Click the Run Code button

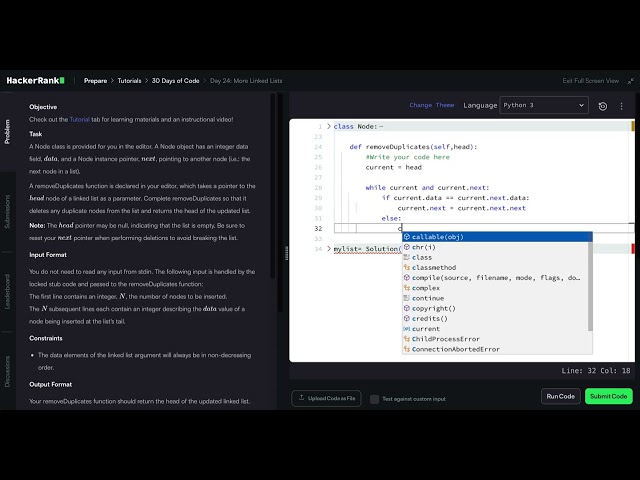[x=560, y=396]
